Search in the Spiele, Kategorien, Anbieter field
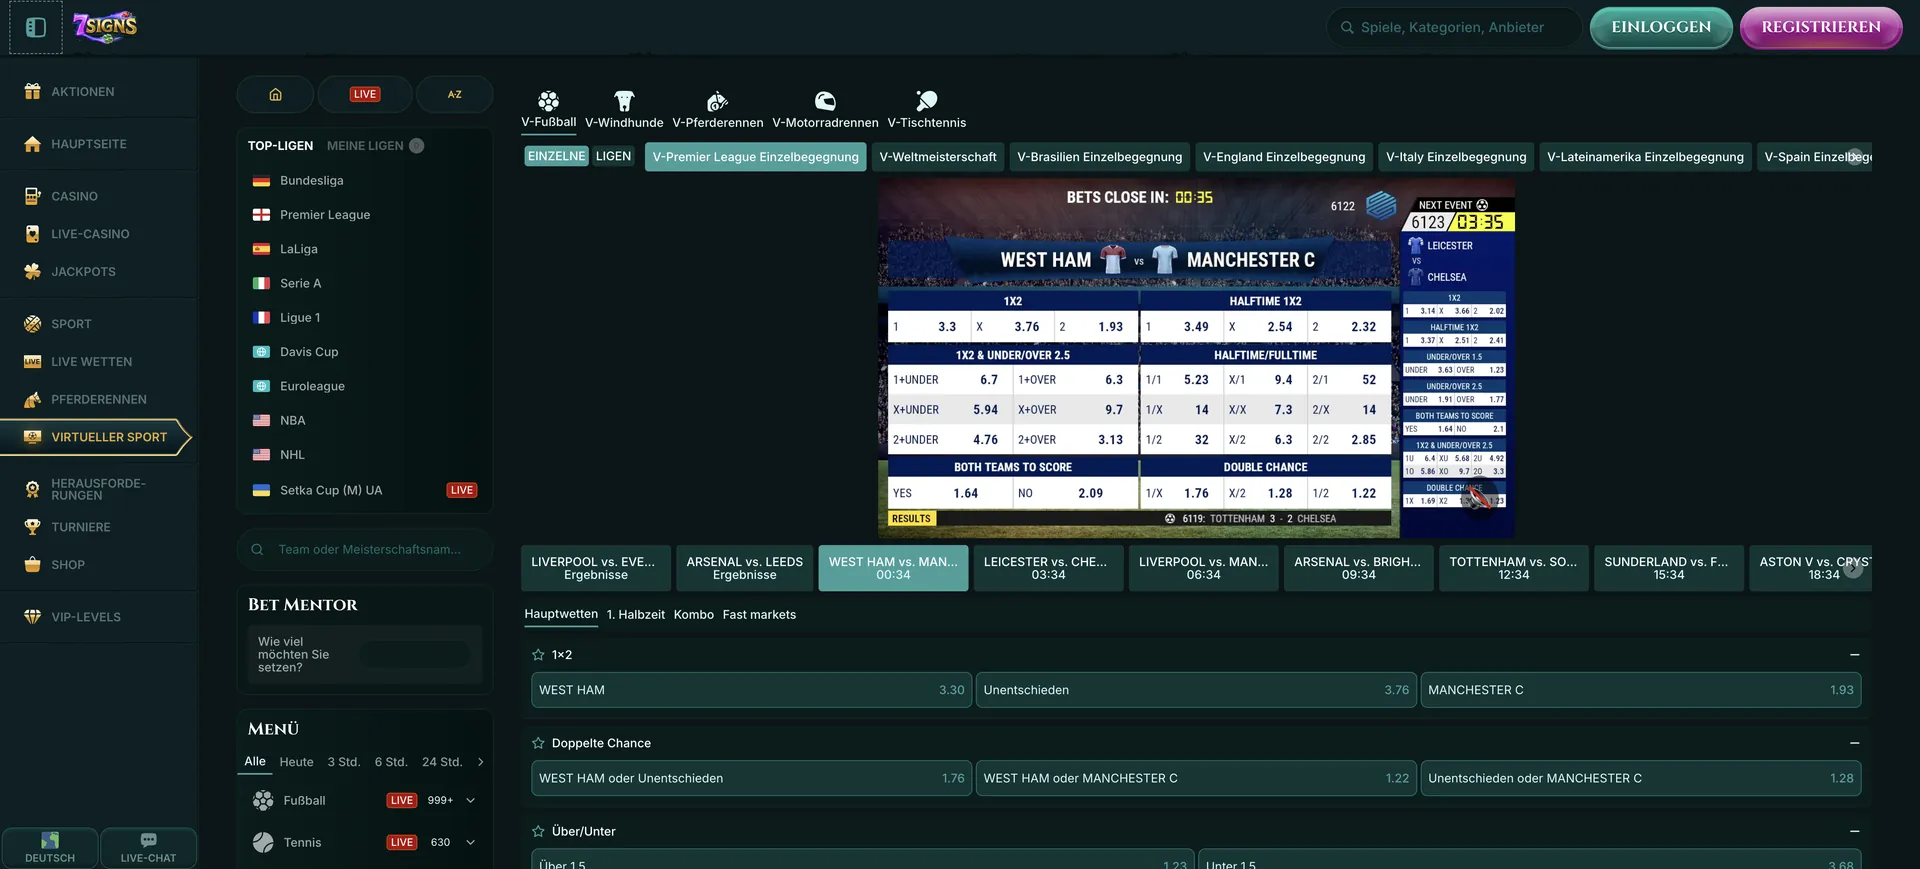Screen dimensions: 1920x869 (x=1454, y=27)
